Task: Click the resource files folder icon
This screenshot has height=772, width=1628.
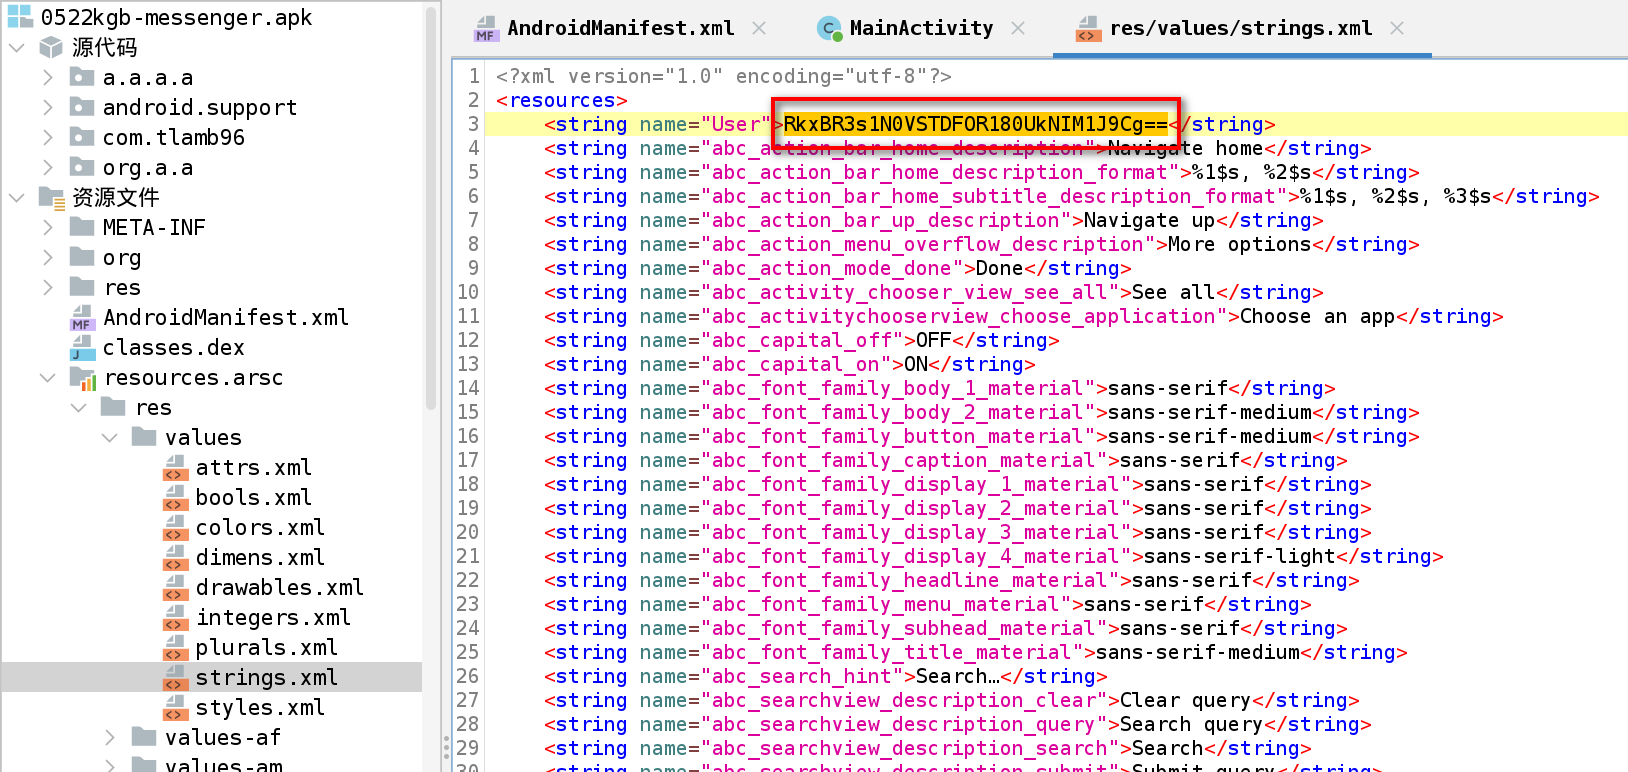Action: click(52, 197)
